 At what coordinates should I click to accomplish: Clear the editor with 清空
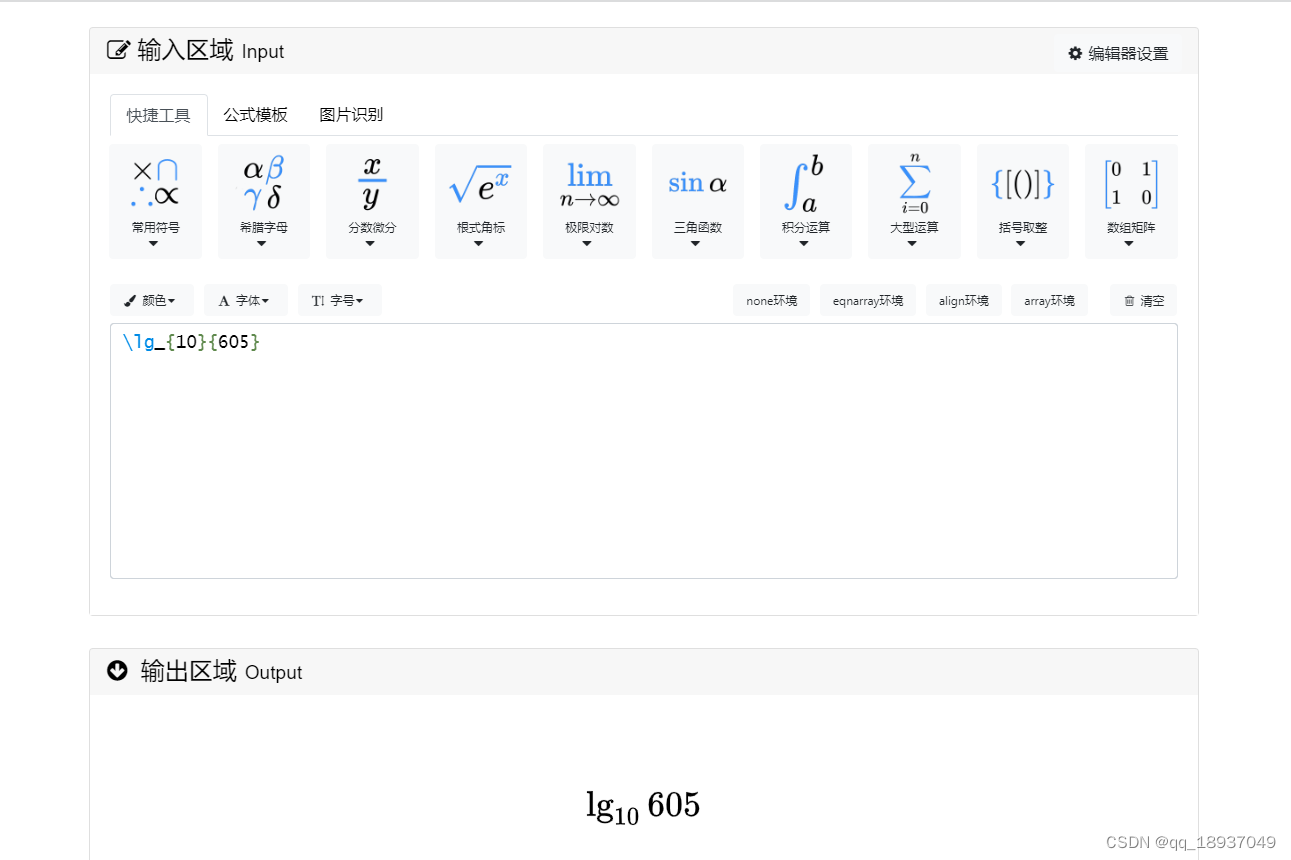tap(1143, 300)
